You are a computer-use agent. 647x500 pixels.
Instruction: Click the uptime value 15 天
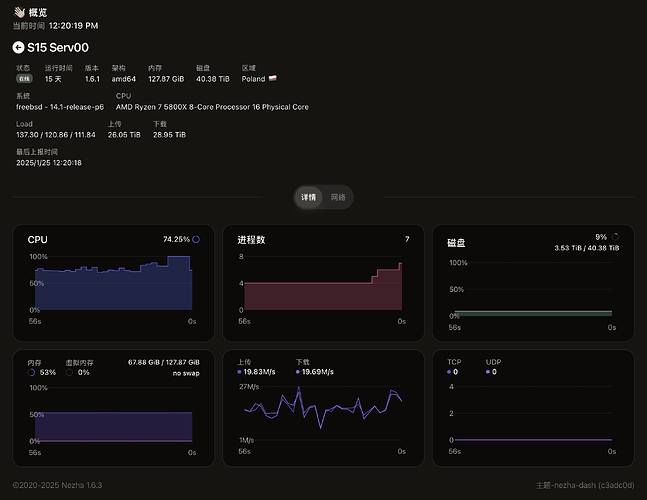tap(53, 79)
